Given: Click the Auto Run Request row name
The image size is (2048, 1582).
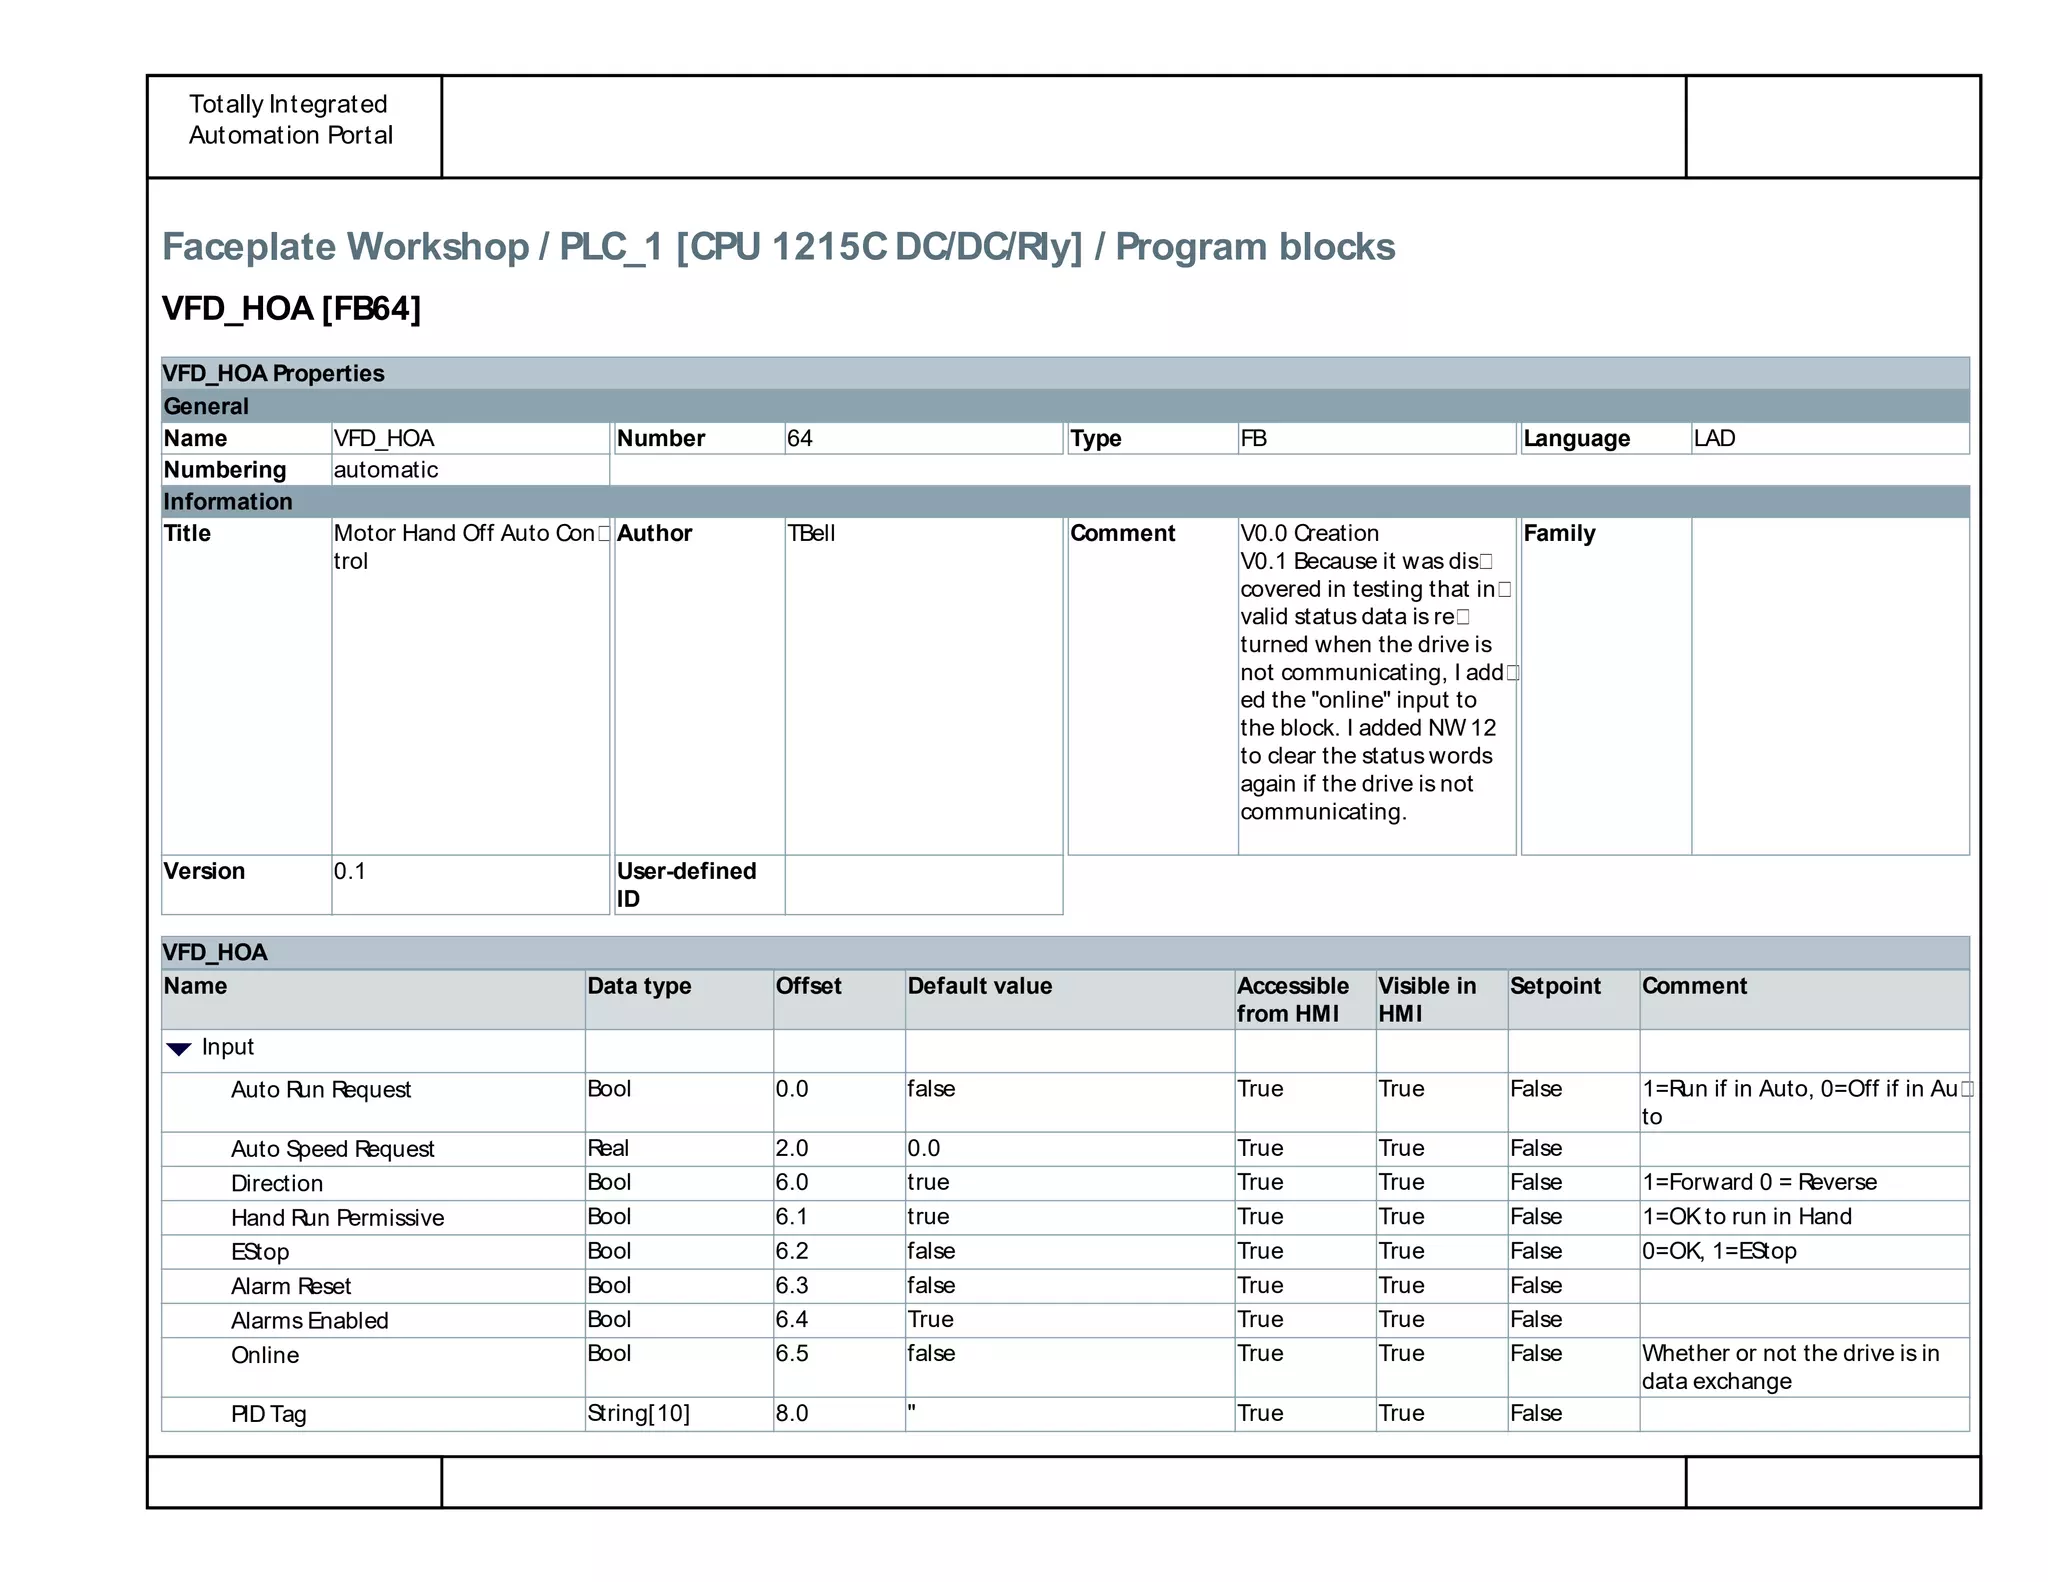Looking at the screenshot, I should (x=320, y=1090).
